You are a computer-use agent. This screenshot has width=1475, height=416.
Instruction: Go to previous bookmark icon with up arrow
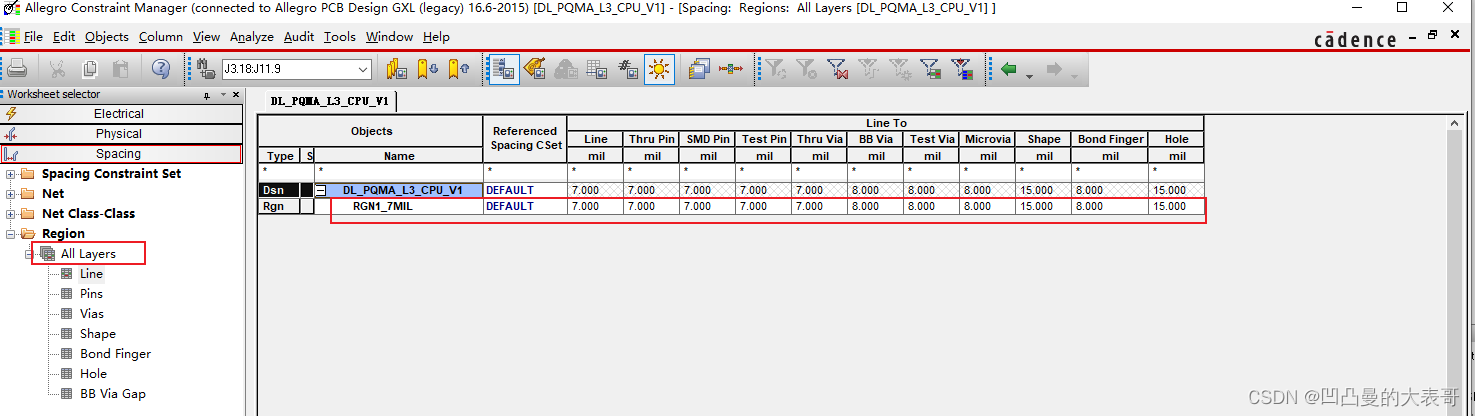coord(459,69)
